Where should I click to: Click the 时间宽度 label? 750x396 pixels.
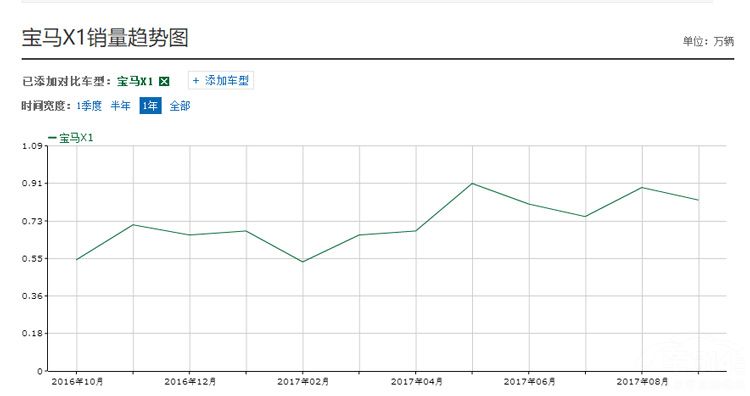(46, 106)
